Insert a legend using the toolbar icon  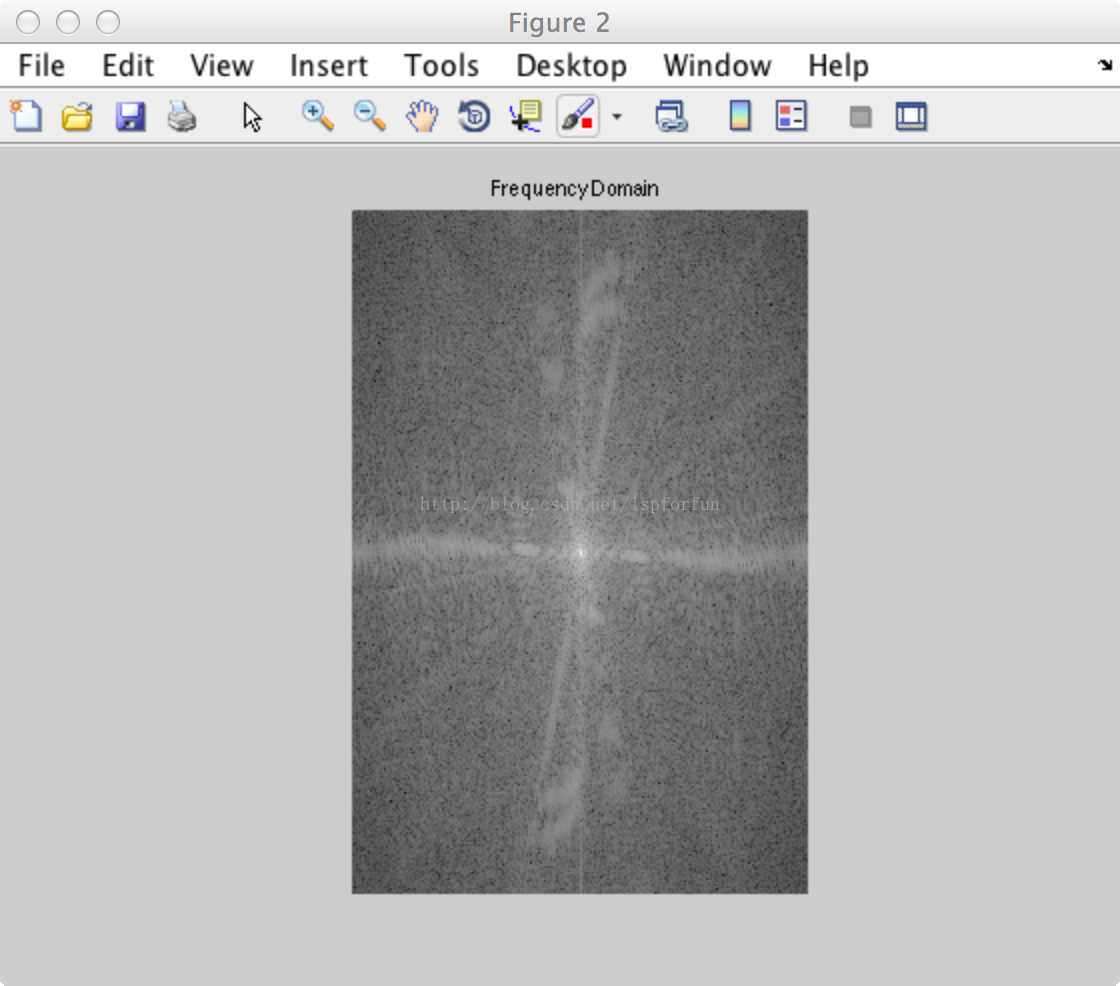coord(791,116)
